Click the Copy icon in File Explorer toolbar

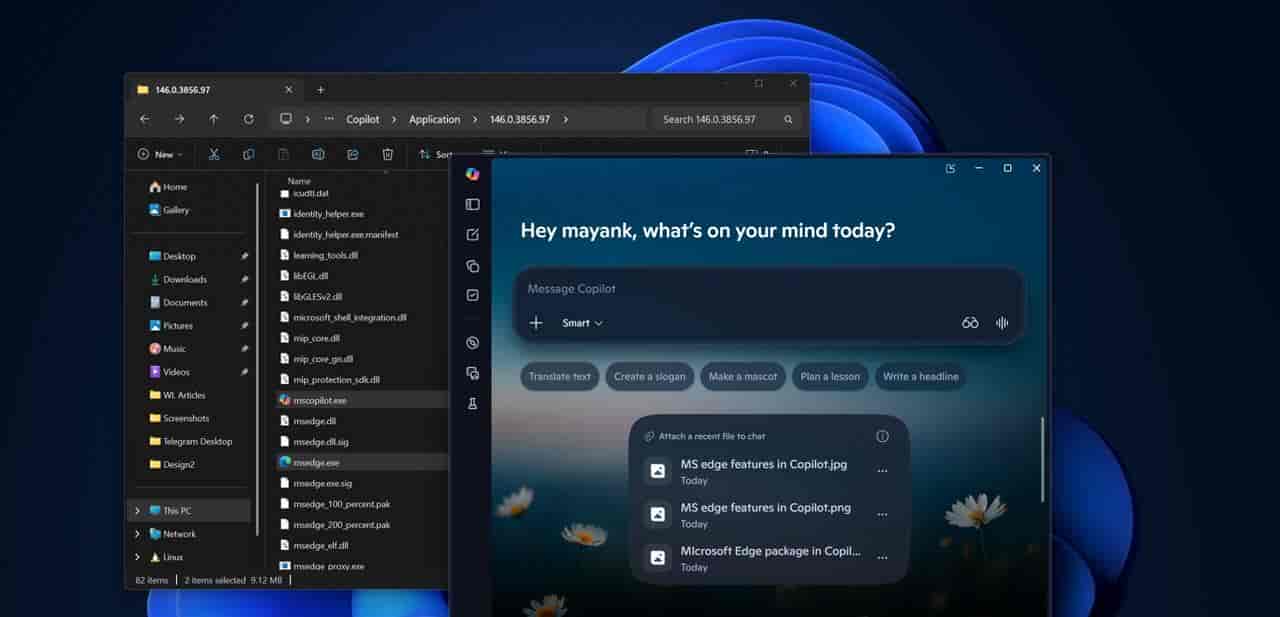click(x=248, y=154)
